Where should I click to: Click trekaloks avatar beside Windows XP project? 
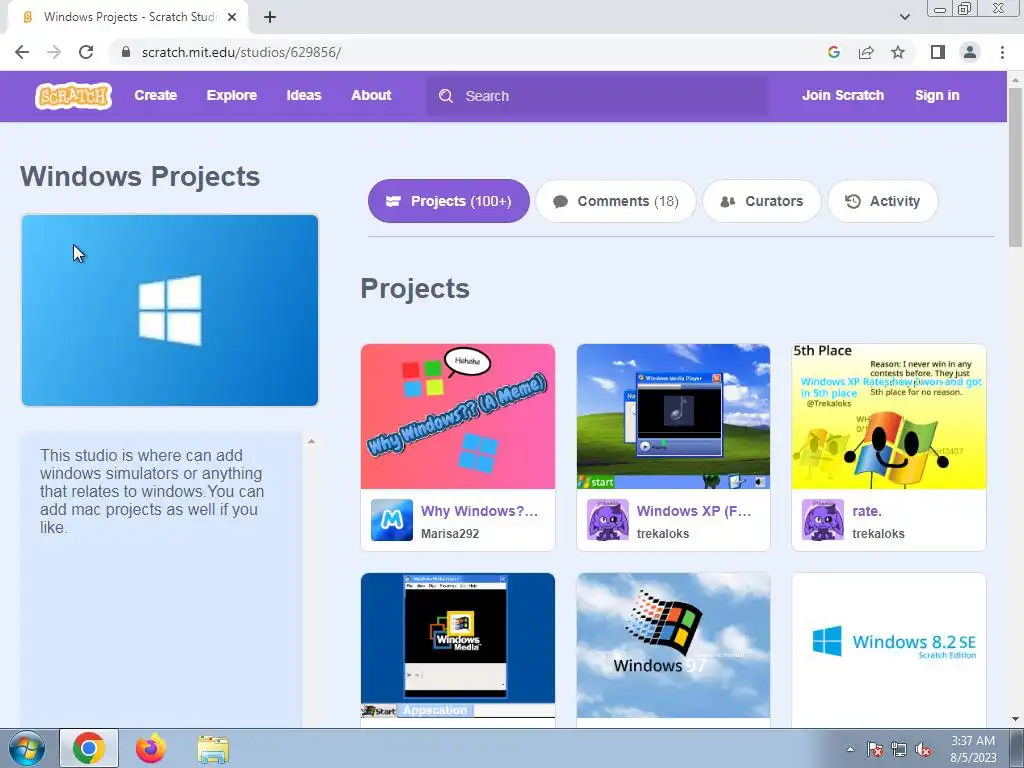(x=607, y=520)
